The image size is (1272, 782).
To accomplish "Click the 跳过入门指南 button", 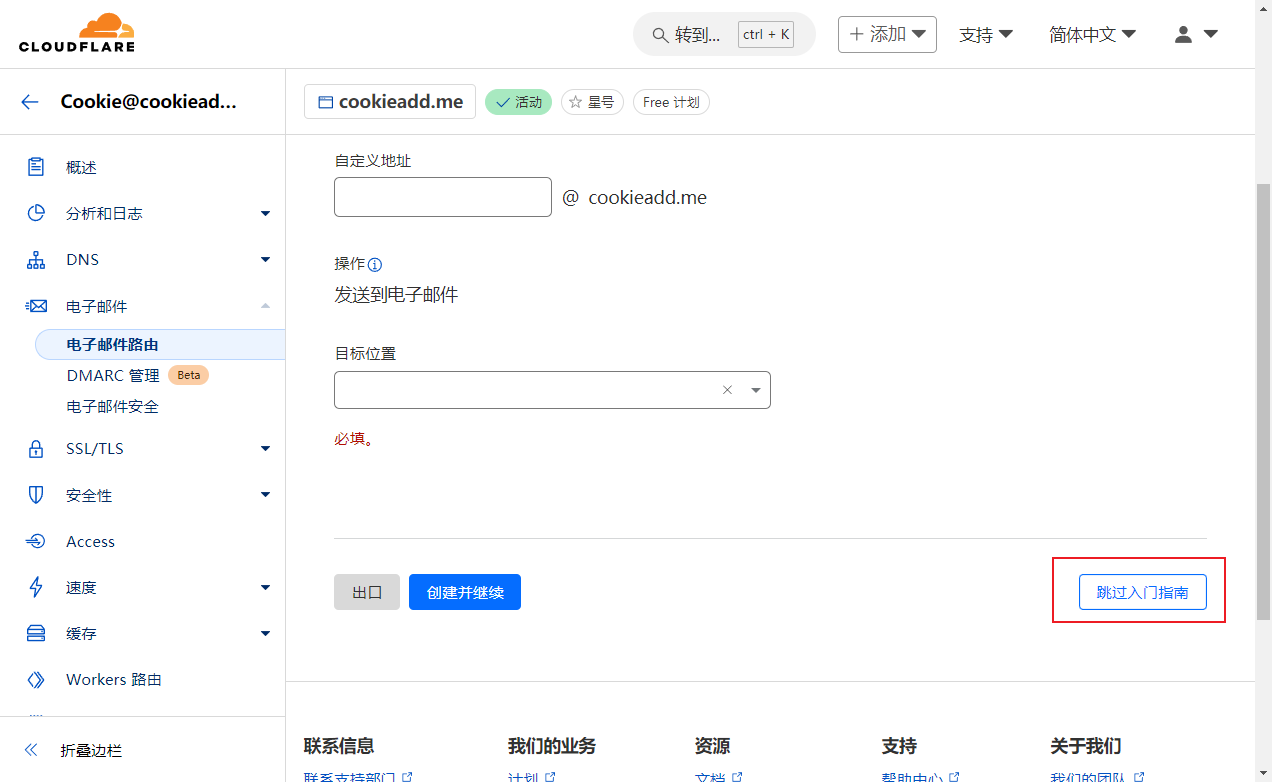I will [x=1142, y=592].
